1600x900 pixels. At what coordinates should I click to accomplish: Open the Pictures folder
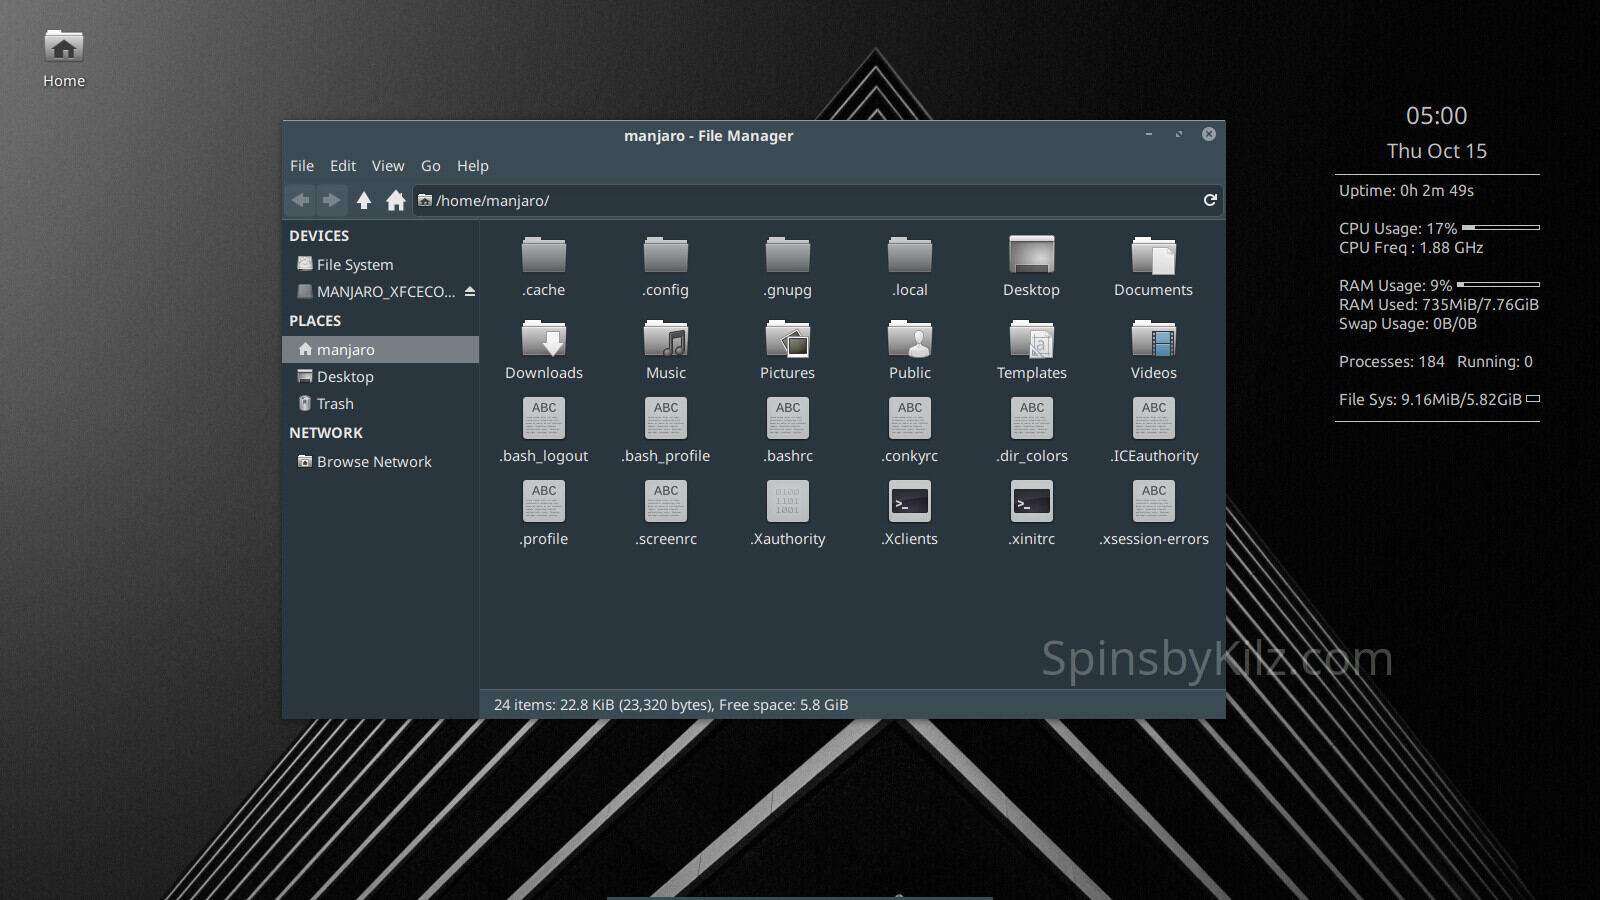788,340
